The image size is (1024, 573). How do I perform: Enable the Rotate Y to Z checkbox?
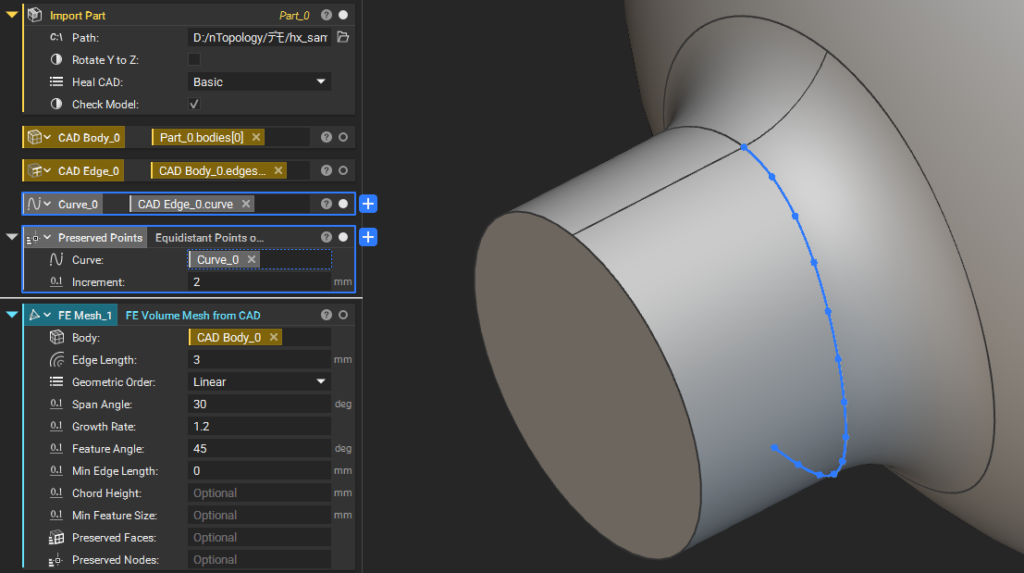click(x=194, y=60)
